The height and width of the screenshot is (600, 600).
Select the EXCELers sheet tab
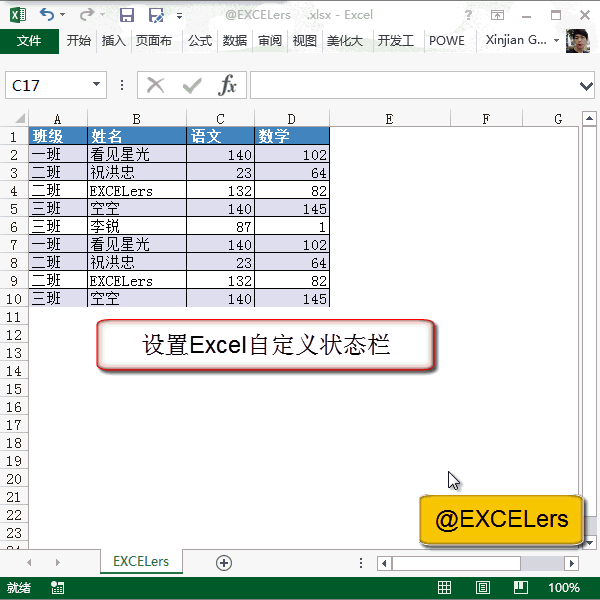[x=141, y=562]
